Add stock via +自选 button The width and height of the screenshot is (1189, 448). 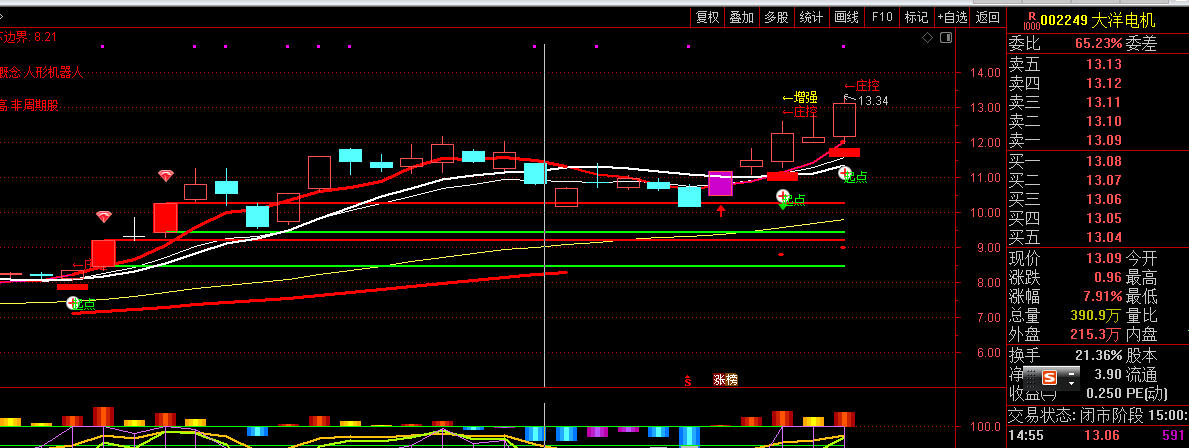[952, 17]
